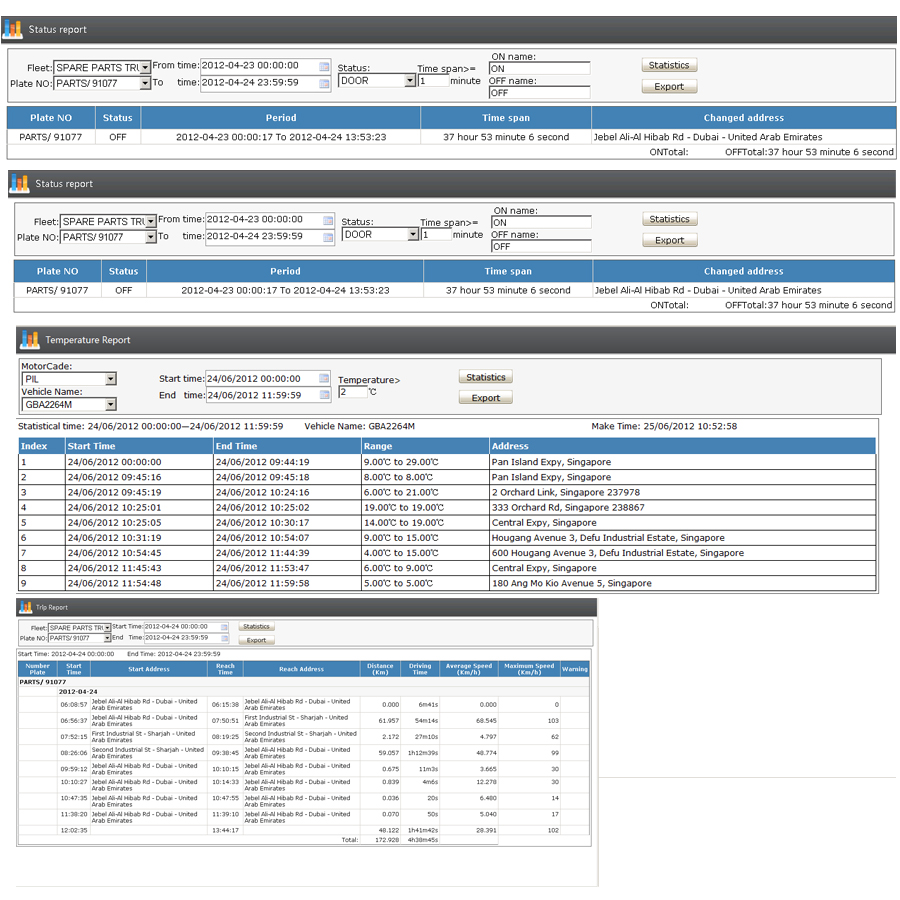The height and width of the screenshot is (900, 900).
Task: Open the Start time calendar icon in Temperature Report
Action: pos(324,378)
